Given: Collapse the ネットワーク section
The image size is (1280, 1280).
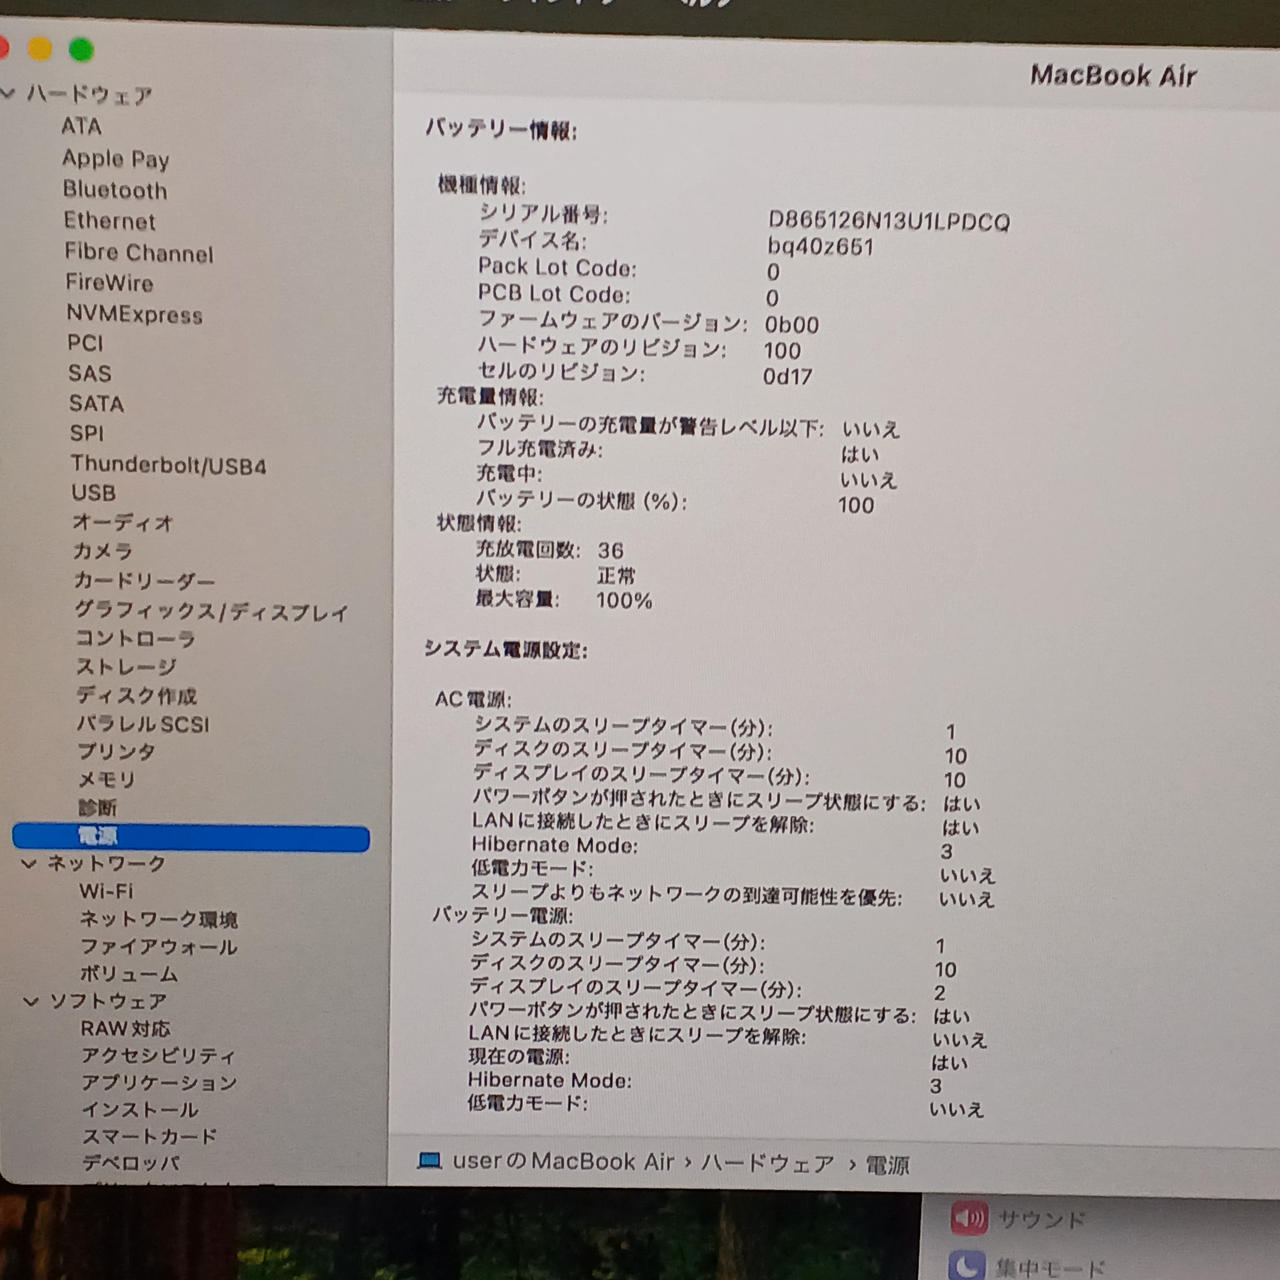Looking at the screenshot, I should 29,863.
